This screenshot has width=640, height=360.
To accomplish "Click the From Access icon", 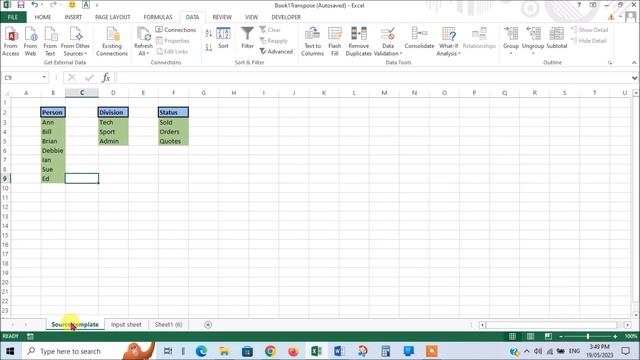I will click(x=11, y=41).
